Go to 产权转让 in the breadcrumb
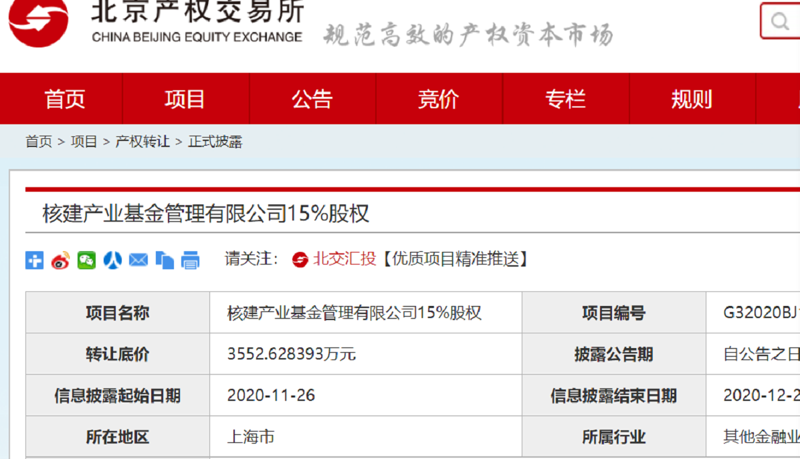 [x=142, y=141]
